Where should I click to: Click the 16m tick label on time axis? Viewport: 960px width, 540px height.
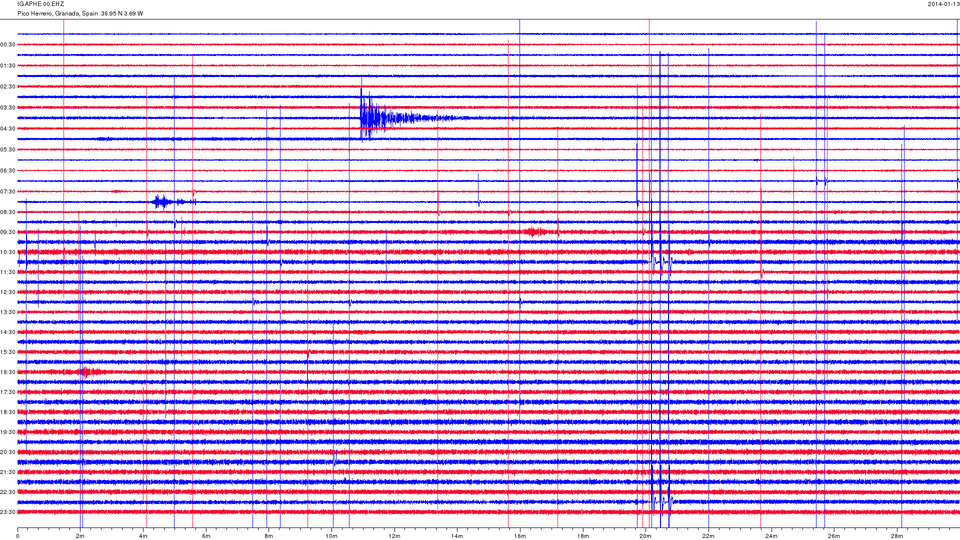coord(520,536)
